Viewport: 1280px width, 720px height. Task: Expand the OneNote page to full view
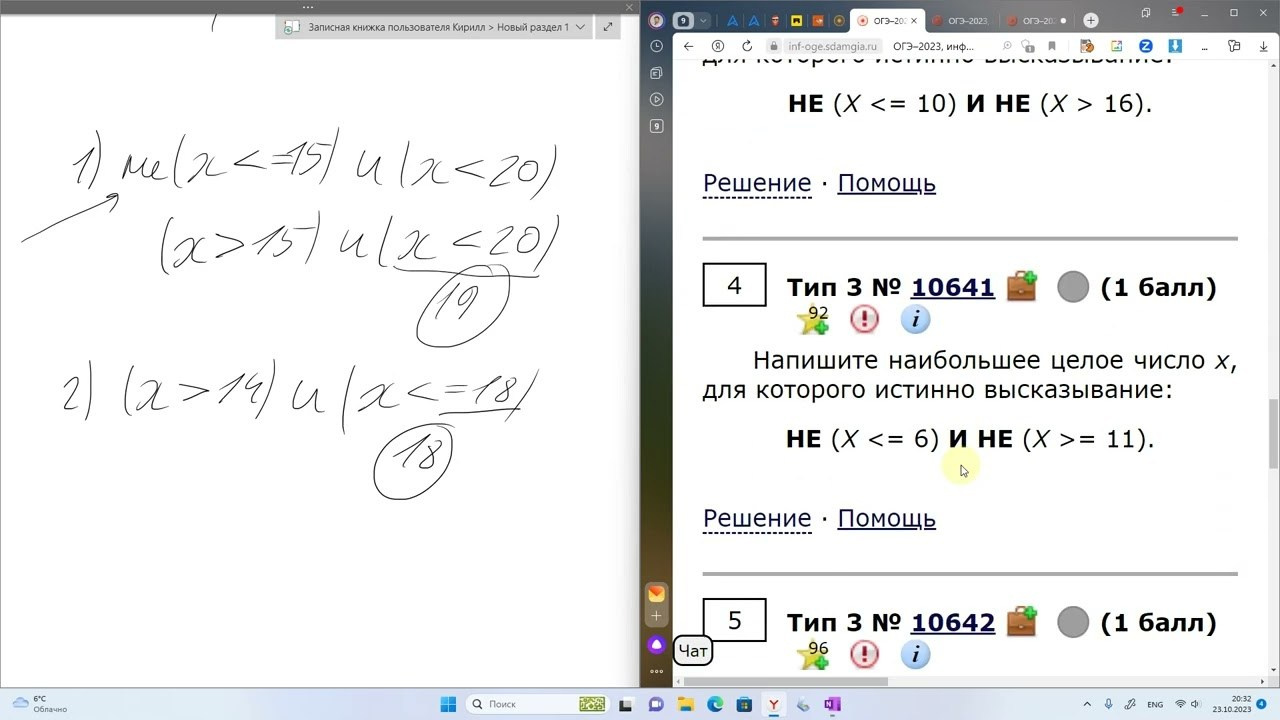607,27
